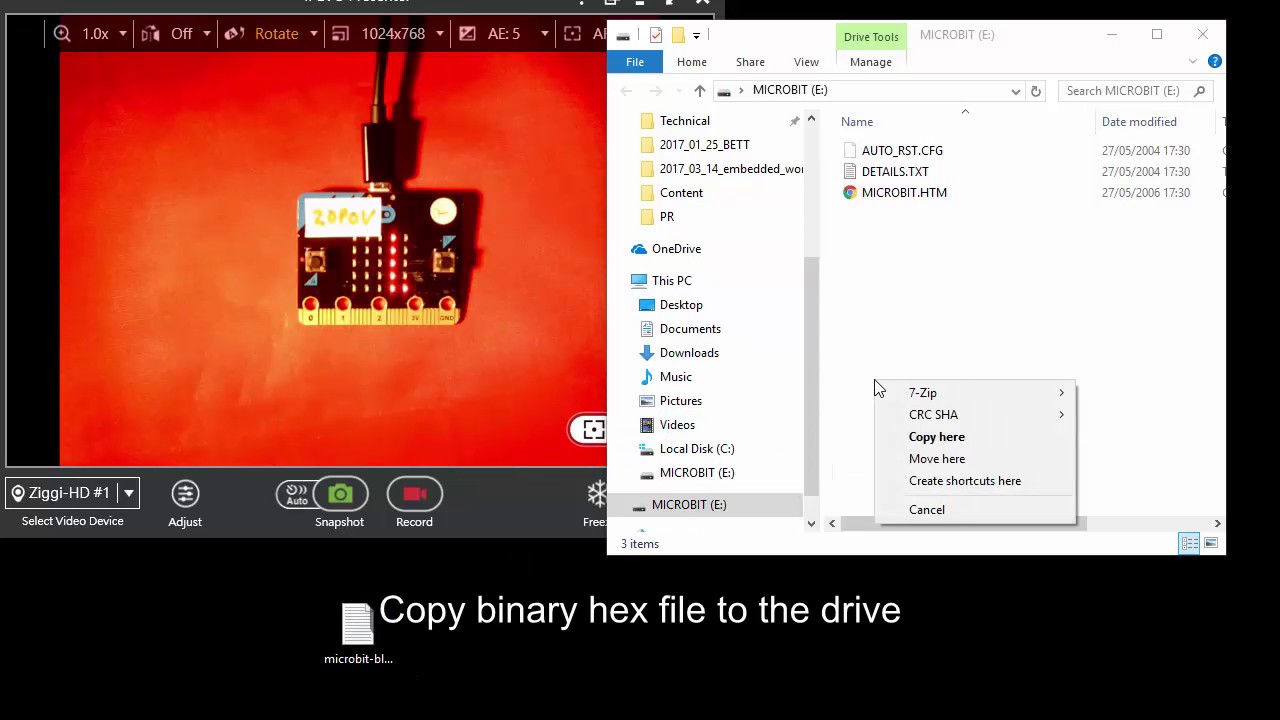Open Customize Quick Access Toolbar dropdown
This screenshot has width=1280, height=720.
click(x=696, y=35)
